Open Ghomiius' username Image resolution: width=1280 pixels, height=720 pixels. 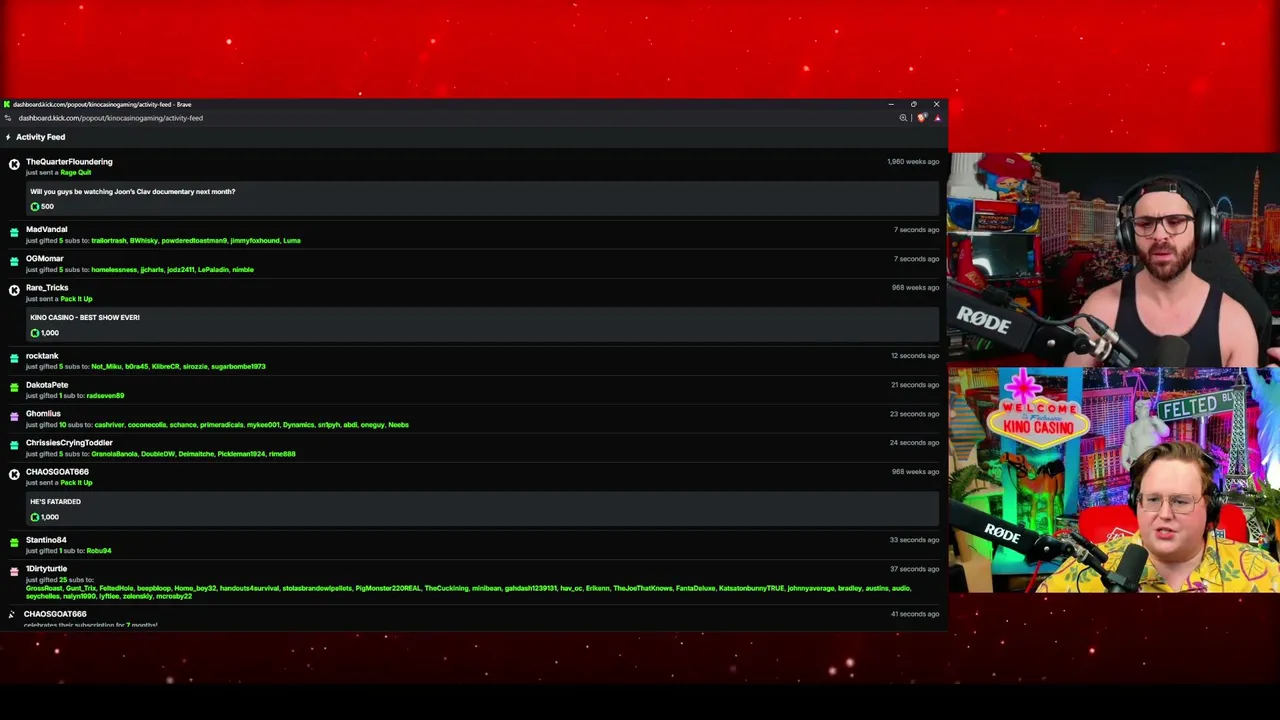pos(43,414)
